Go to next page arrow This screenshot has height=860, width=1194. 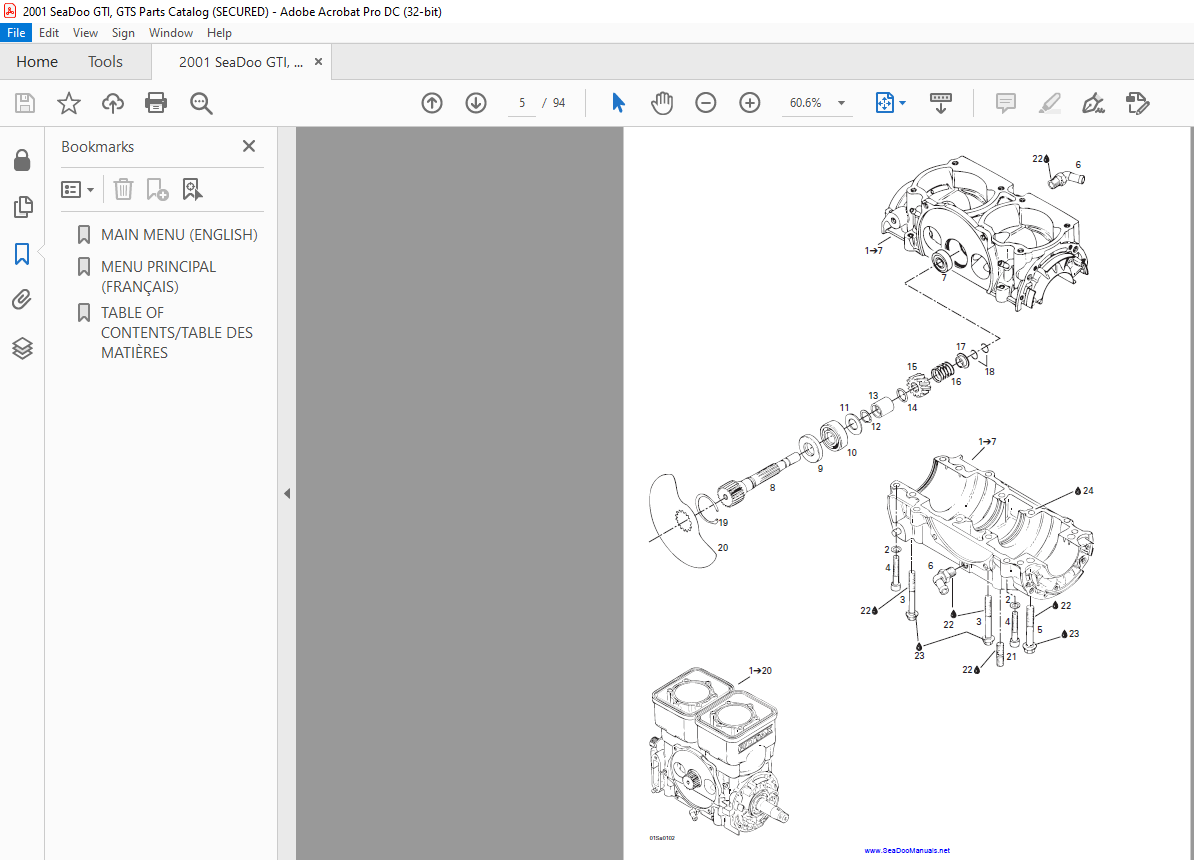[476, 103]
